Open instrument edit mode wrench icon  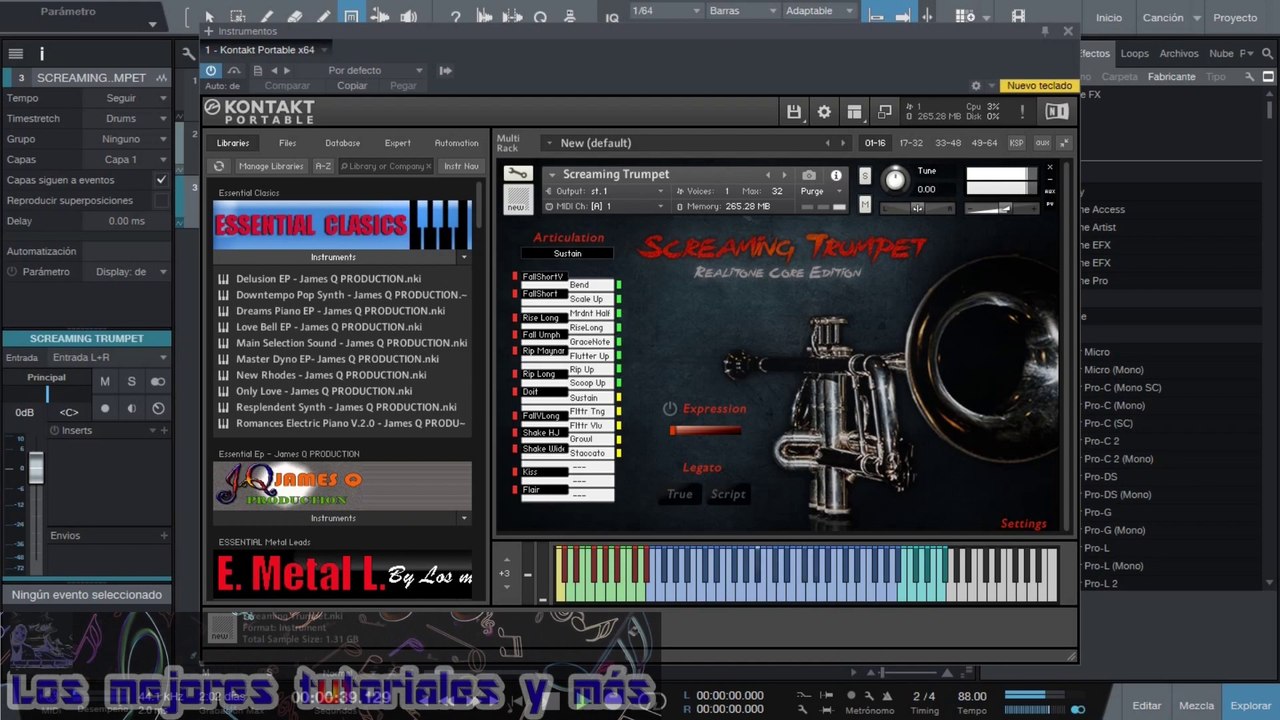point(518,174)
